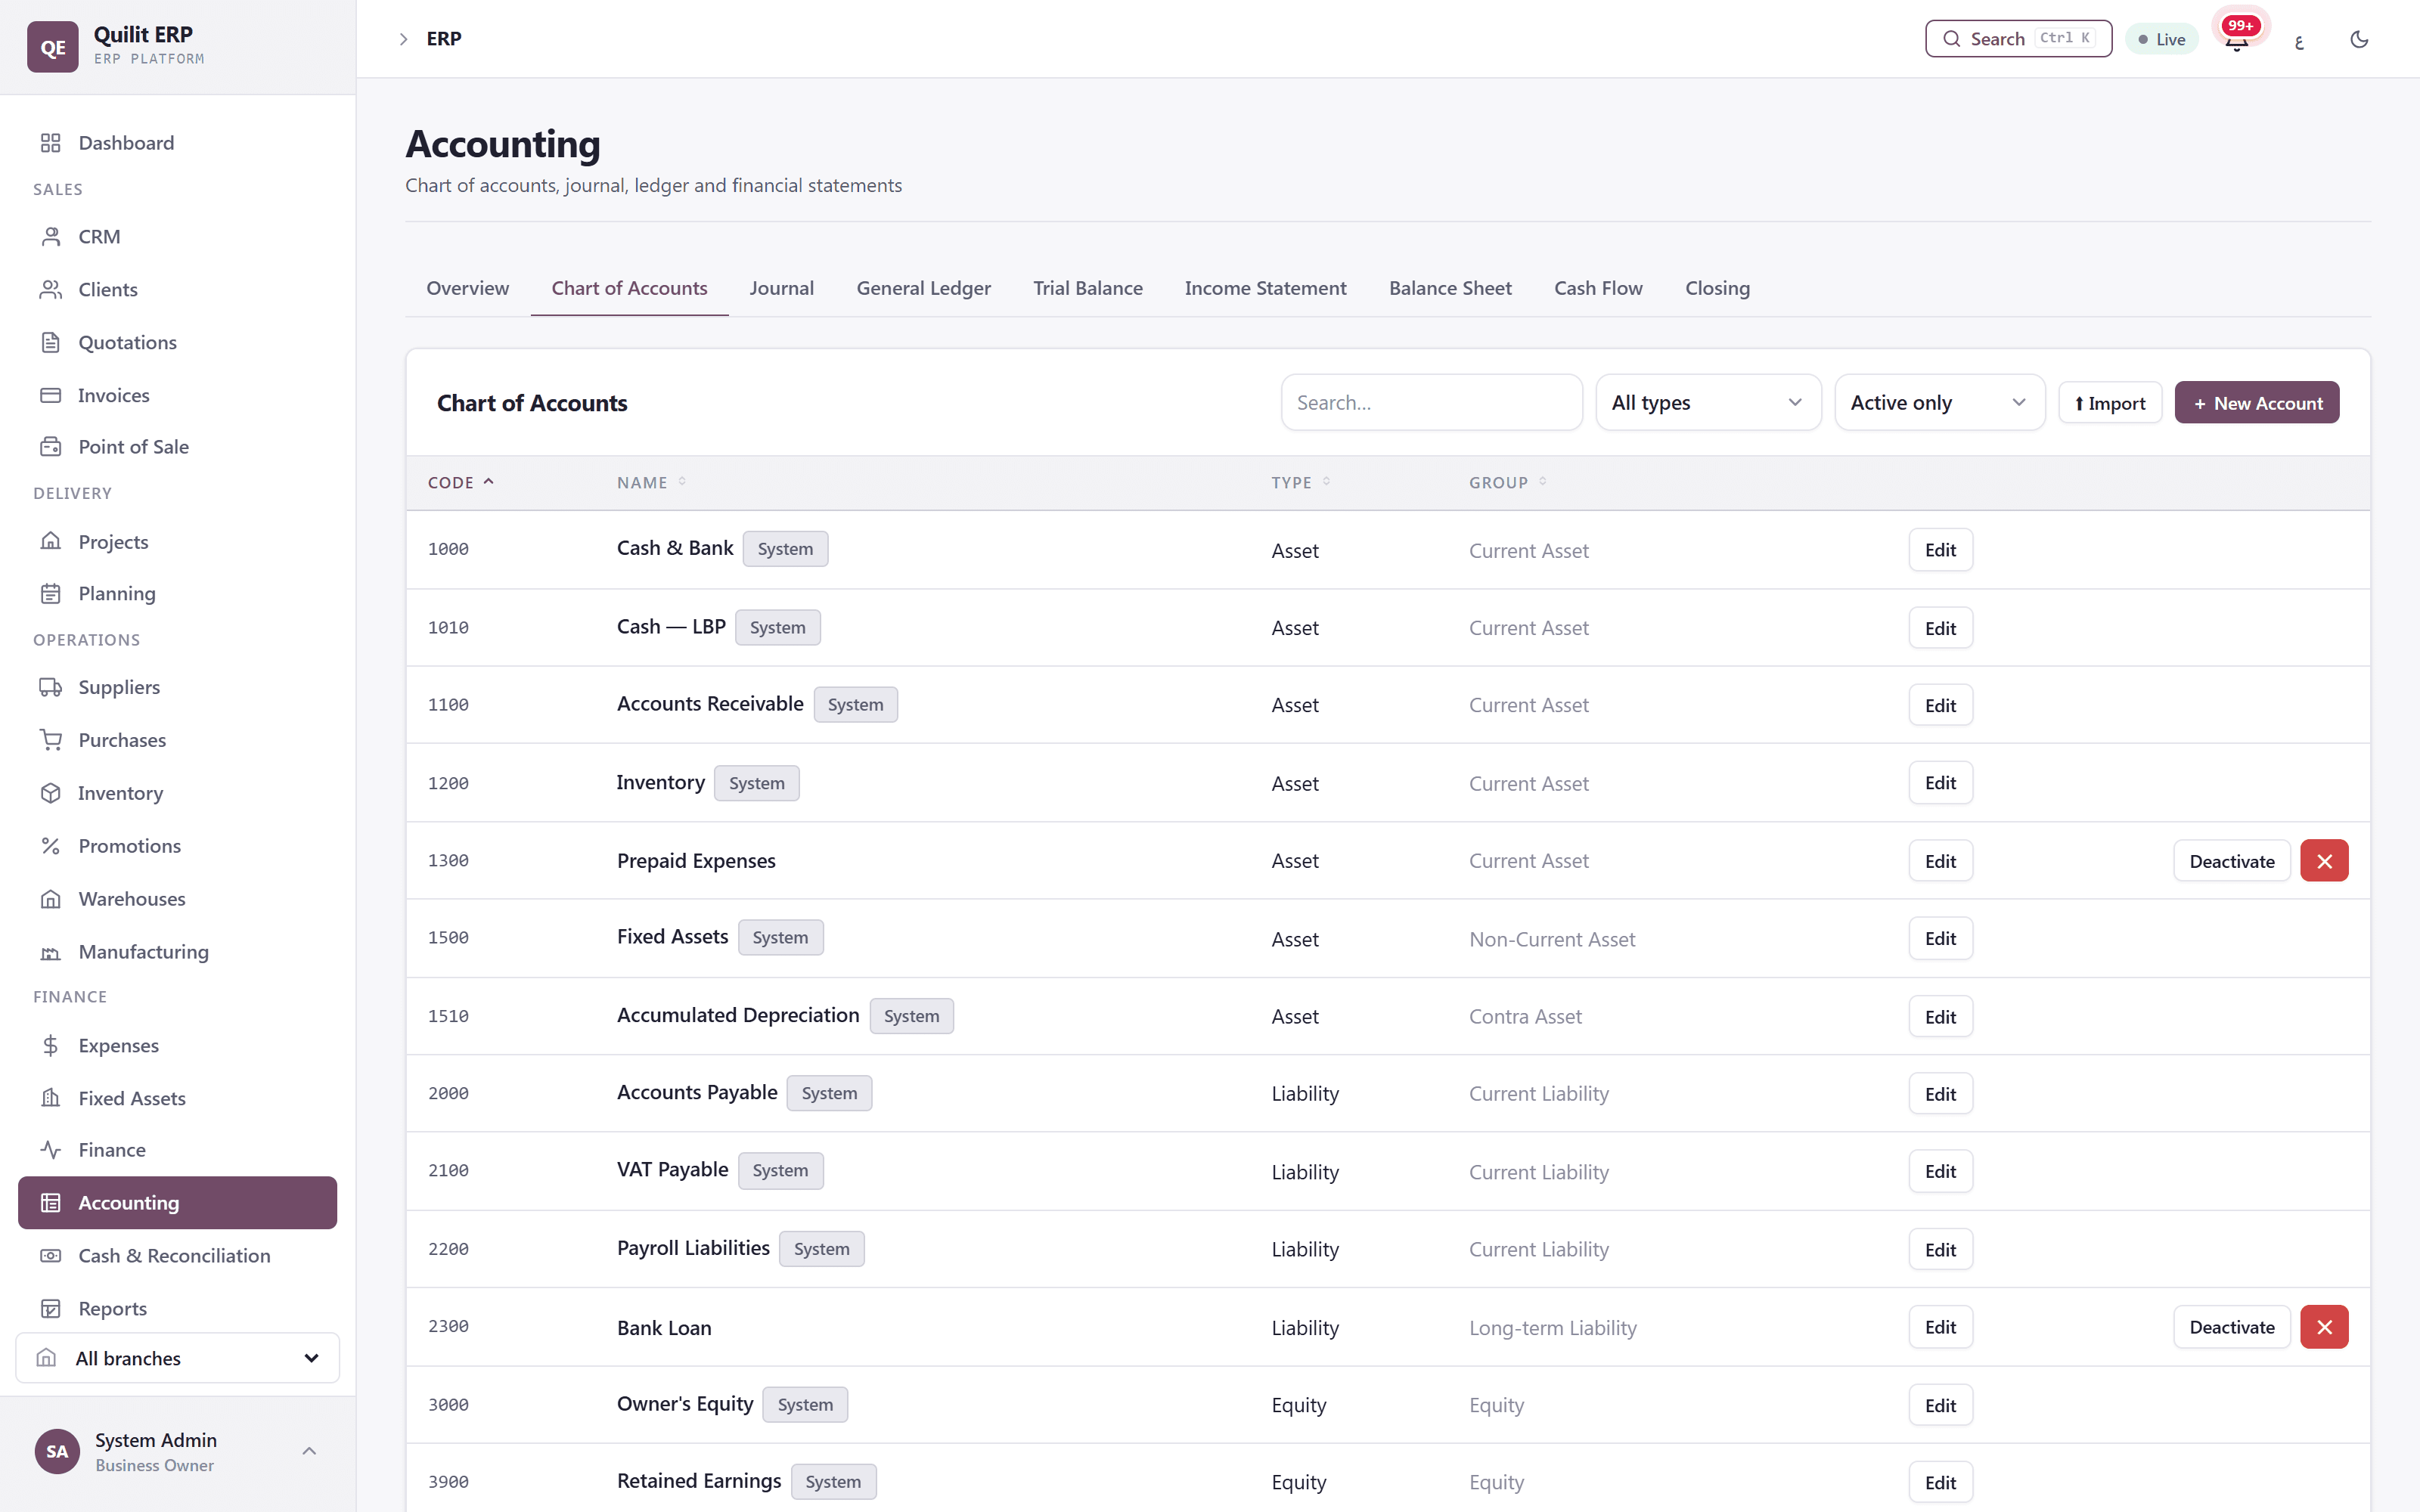Open the All branches selector

coord(178,1358)
